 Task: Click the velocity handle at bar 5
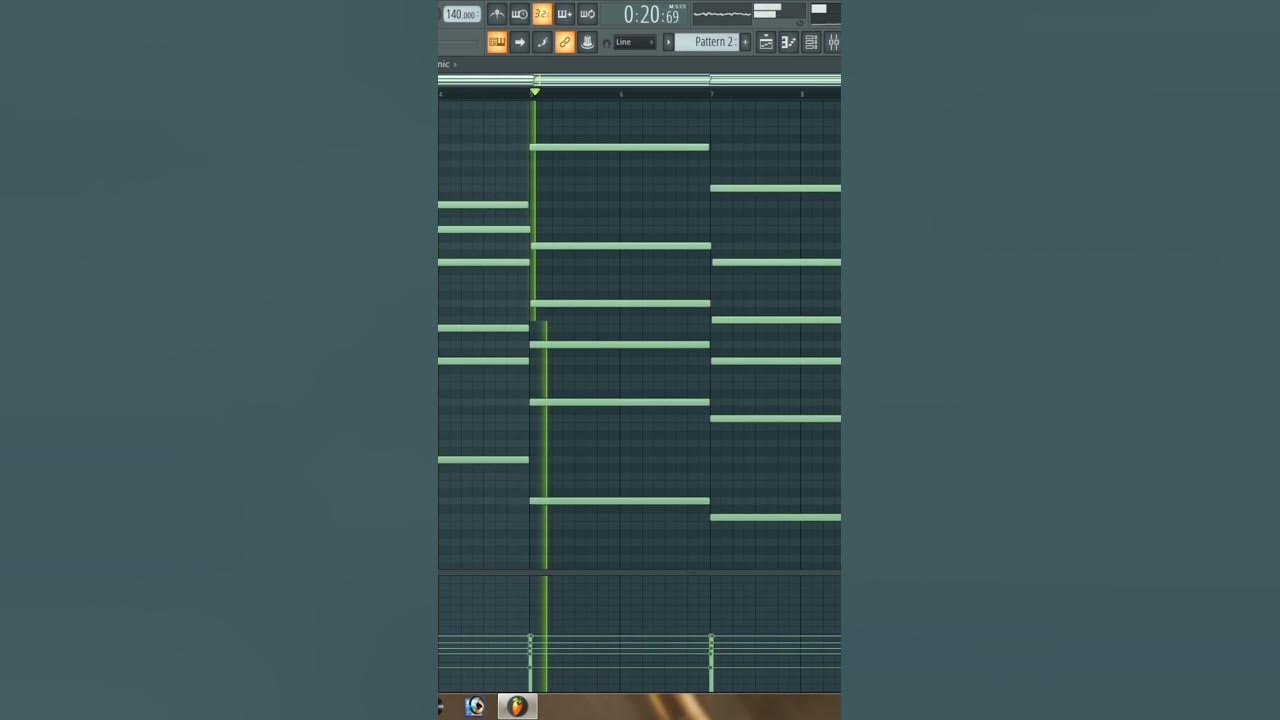pyautogui.click(x=530, y=638)
